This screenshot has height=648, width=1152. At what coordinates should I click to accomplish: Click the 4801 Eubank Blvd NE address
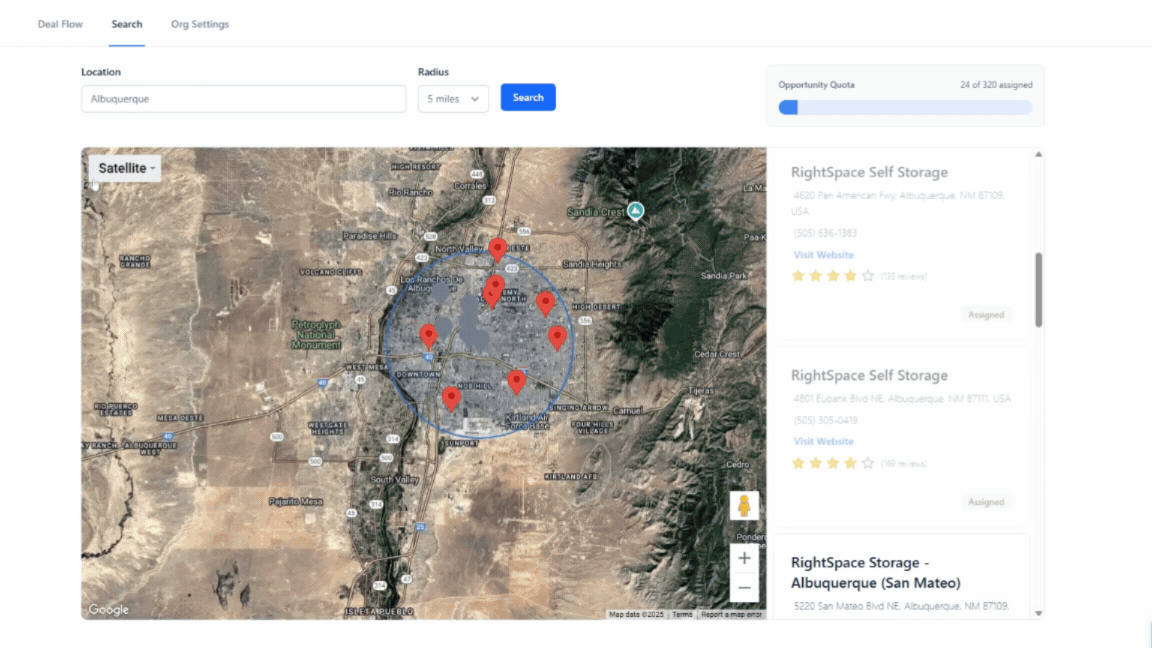(x=902, y=398)
